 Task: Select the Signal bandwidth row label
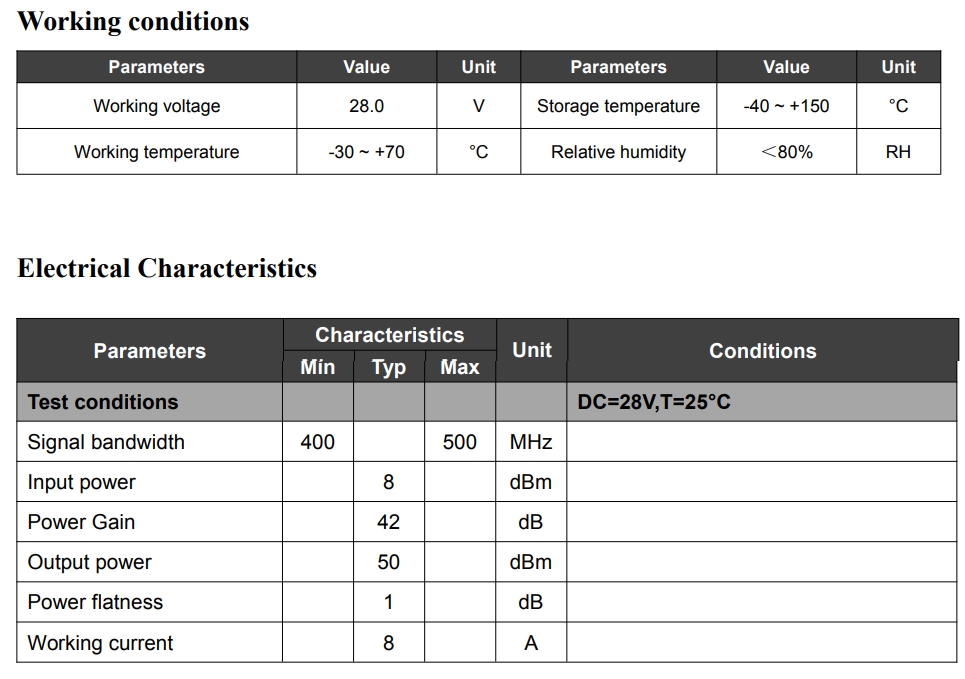pos(106,442)
